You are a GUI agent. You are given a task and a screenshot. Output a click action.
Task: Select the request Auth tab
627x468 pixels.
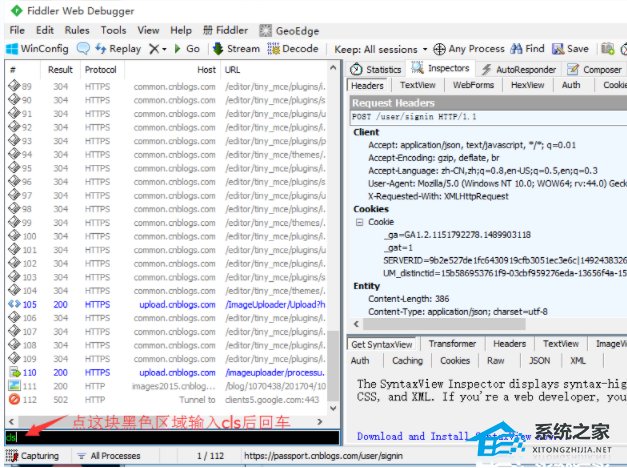coord(571,85)
